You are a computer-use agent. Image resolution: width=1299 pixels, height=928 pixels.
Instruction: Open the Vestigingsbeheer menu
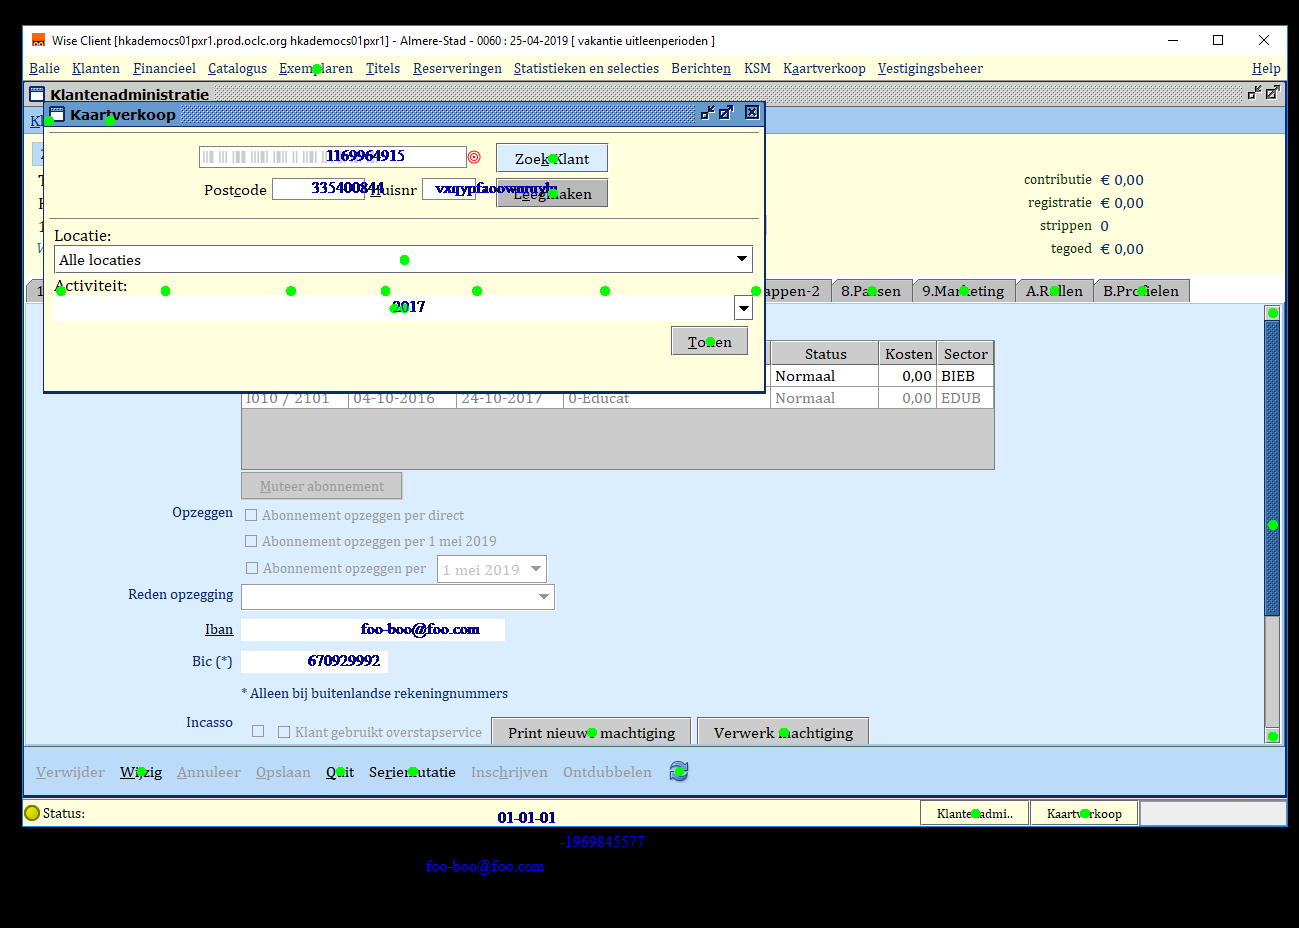930,68
